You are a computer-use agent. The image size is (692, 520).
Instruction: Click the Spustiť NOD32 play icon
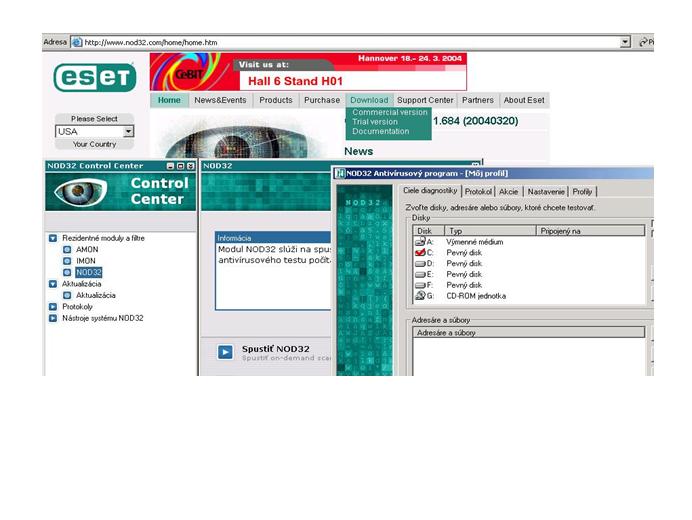point(225,351)
